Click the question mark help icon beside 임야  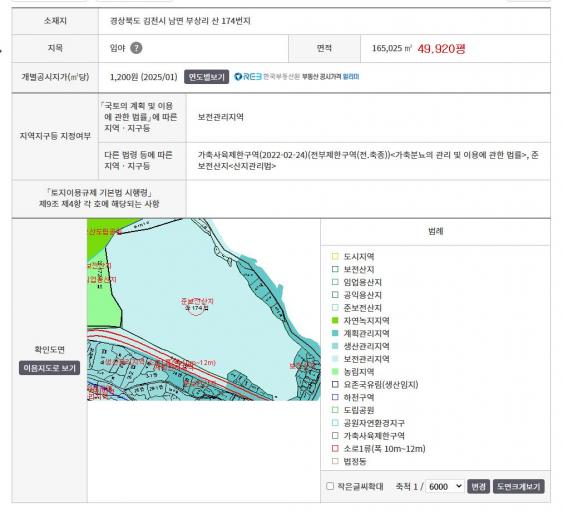pos(136,48)
